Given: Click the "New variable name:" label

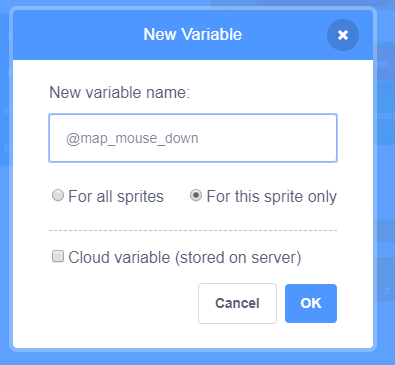Looking at the screenshot, I should 119,92.
